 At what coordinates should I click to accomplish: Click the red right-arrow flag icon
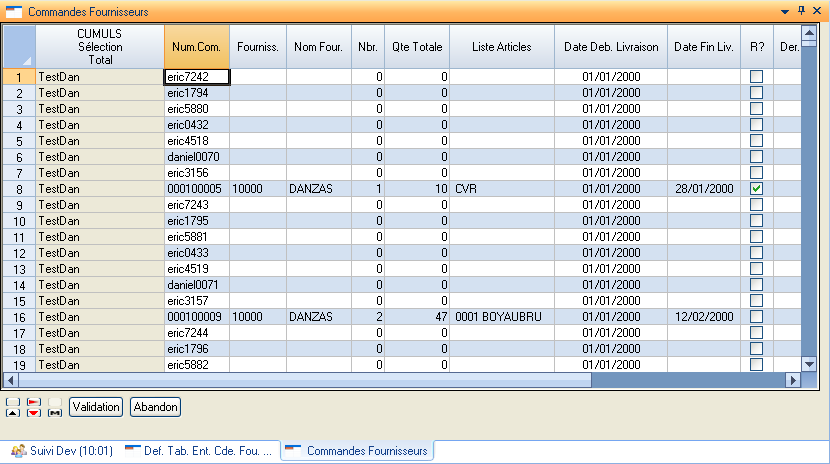point(34,401)
